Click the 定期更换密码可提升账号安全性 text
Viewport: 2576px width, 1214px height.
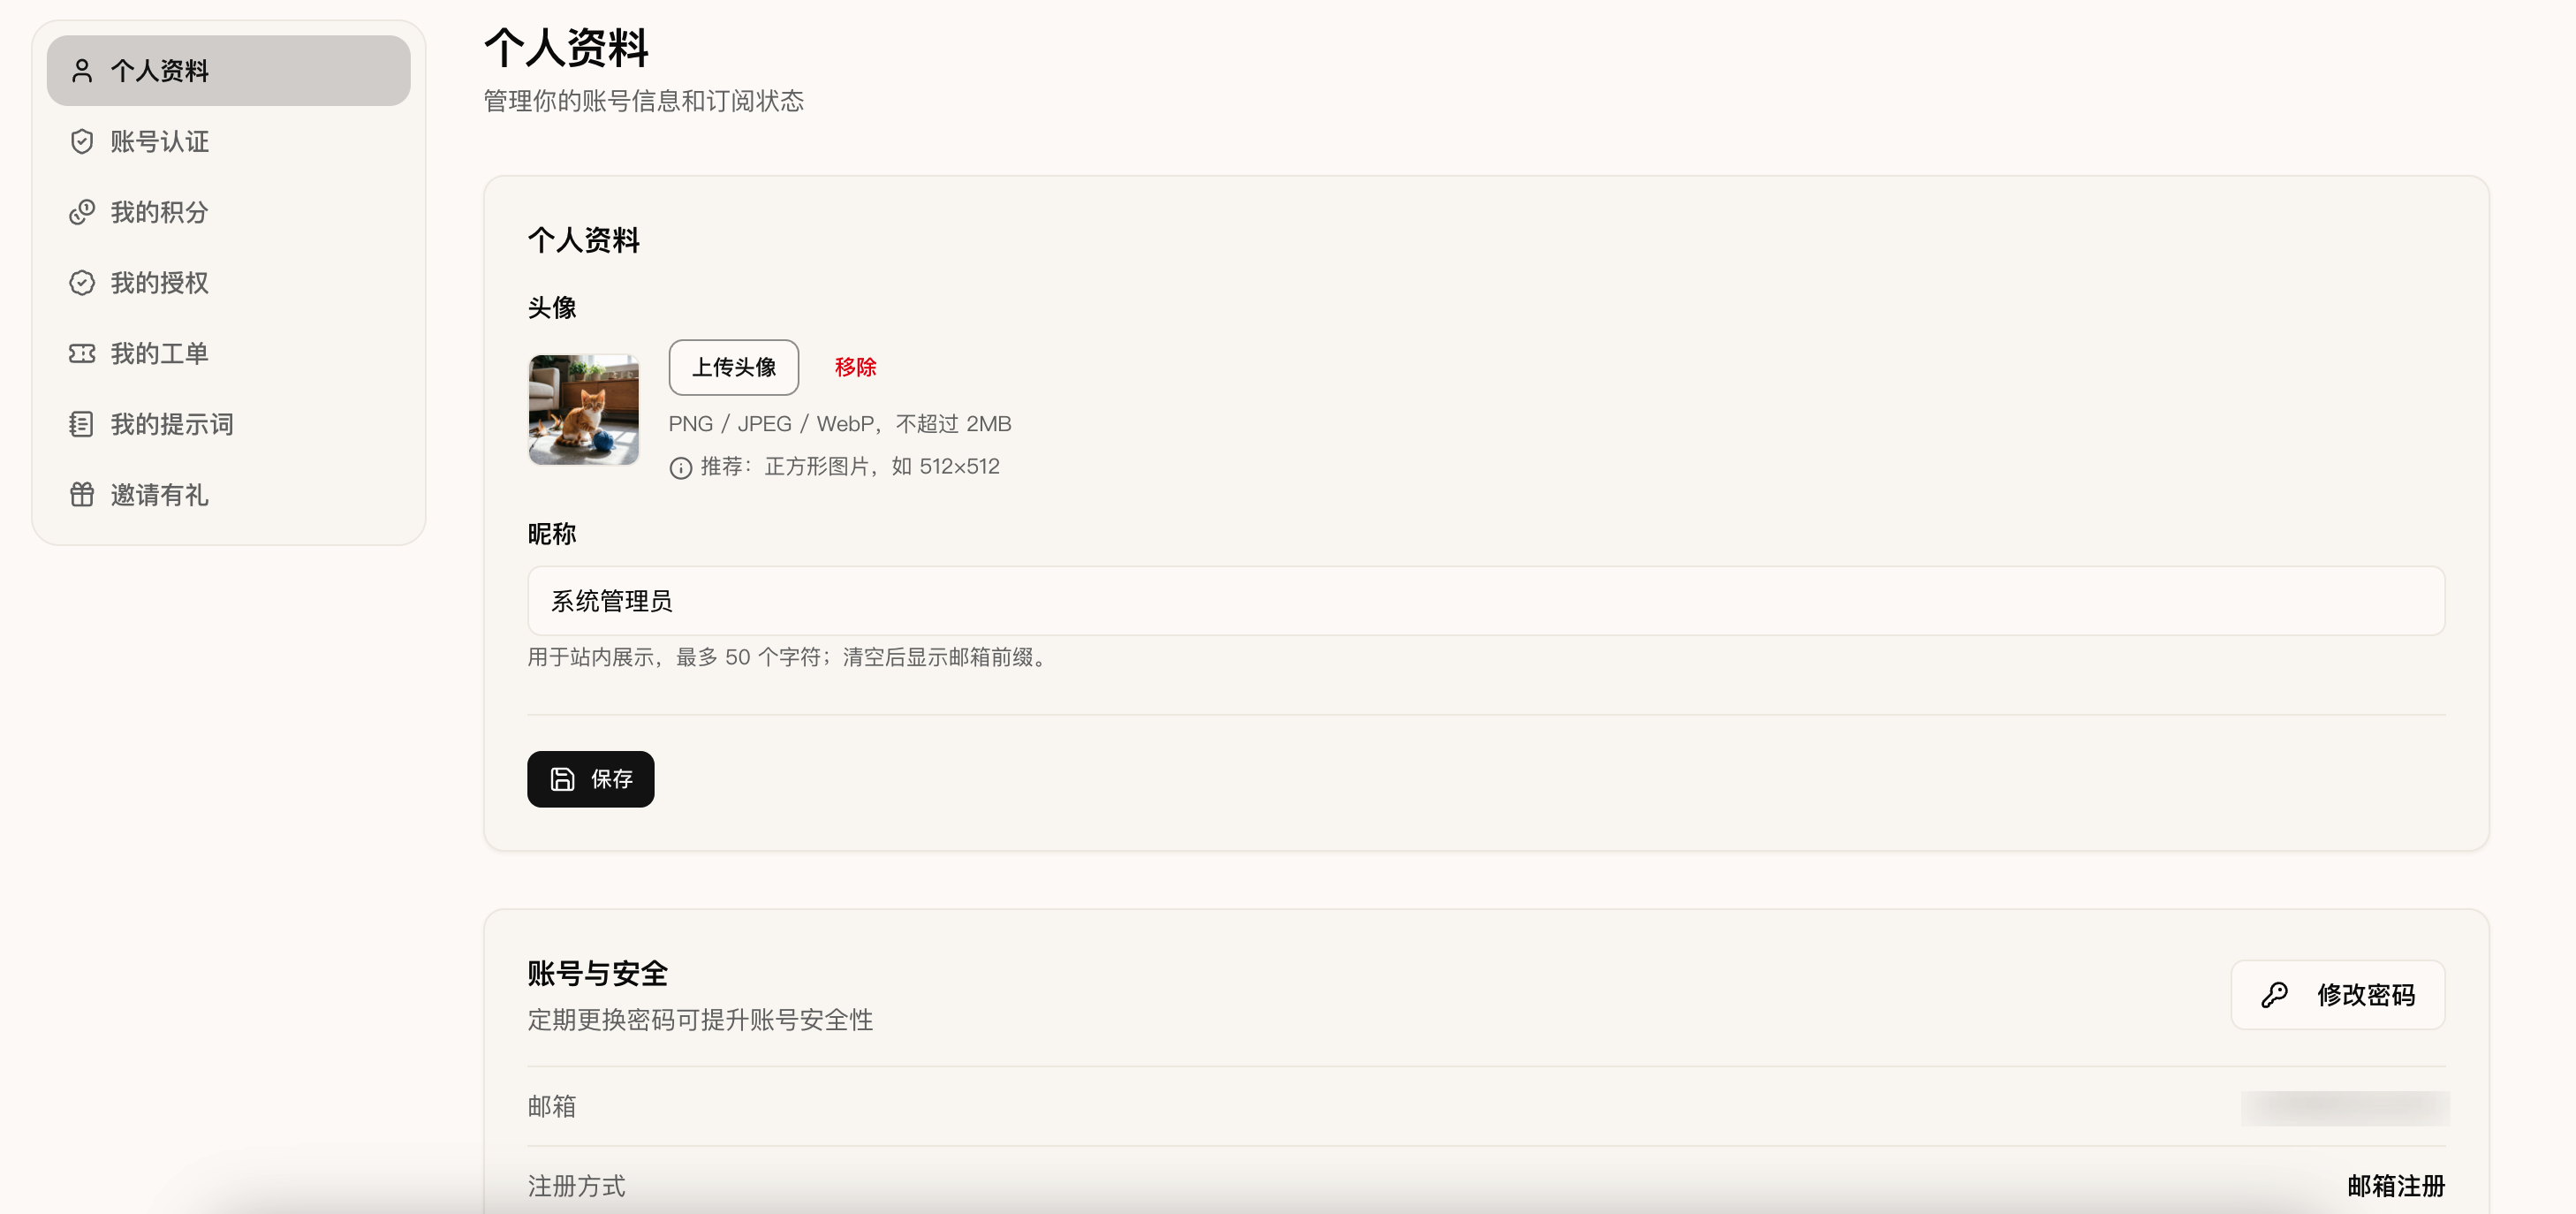[x=700, y=1020]
